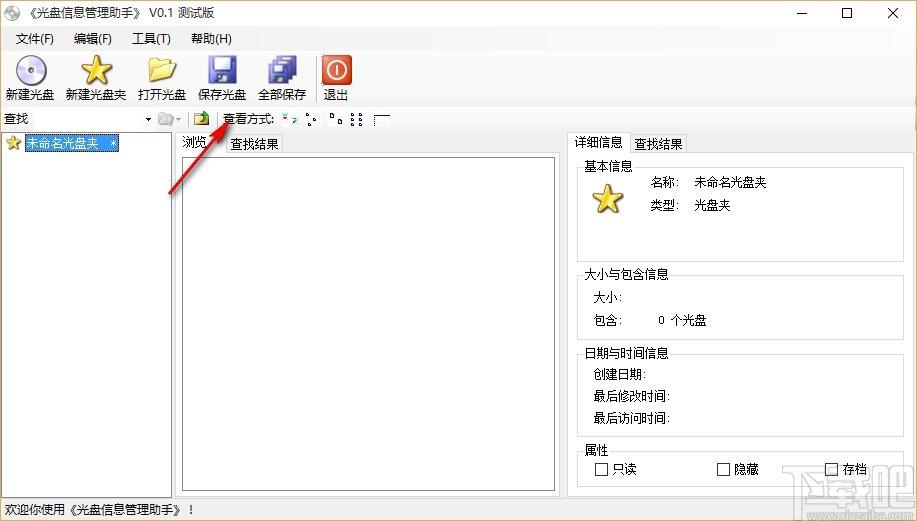Screen dimensions: 917x521
Task: Open the 帮助(H) menu
Action: (x=211, y=39)
